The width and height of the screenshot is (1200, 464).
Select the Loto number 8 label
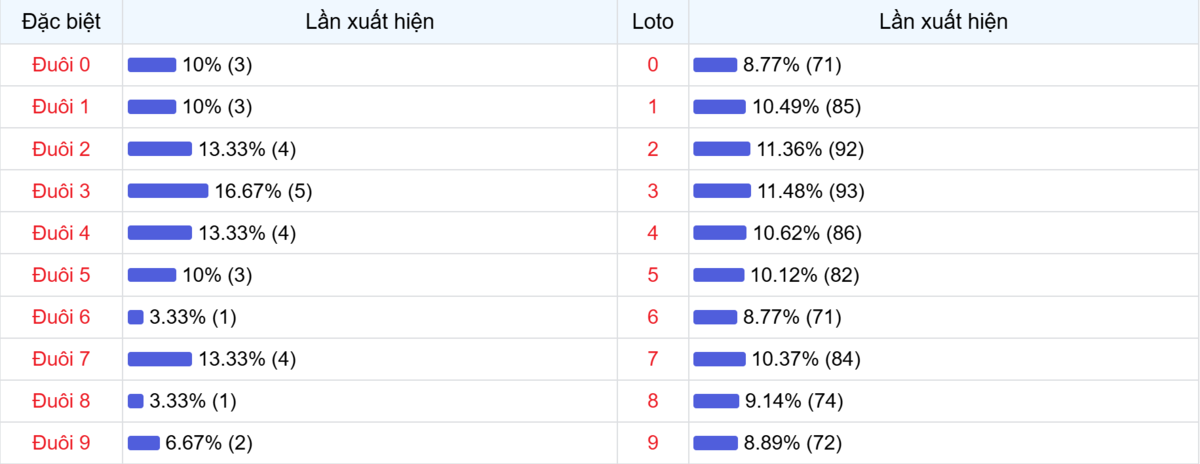tap(653, 401)
